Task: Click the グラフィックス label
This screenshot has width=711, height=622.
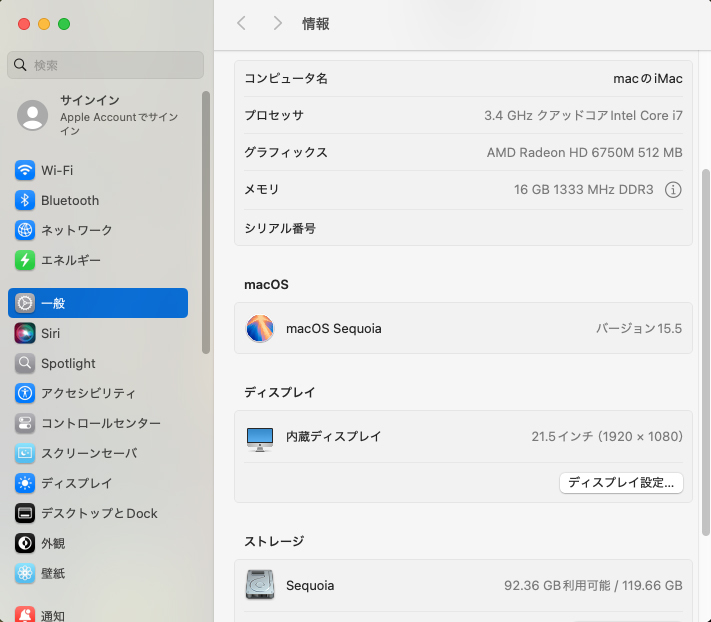Action: (286, 152)
